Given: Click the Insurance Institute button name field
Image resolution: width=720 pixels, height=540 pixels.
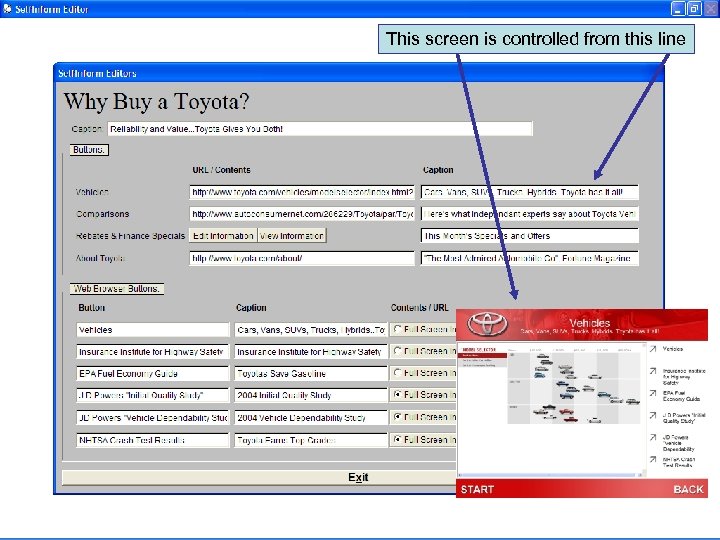Looking at the screenshot, I should tap(152, 352).
